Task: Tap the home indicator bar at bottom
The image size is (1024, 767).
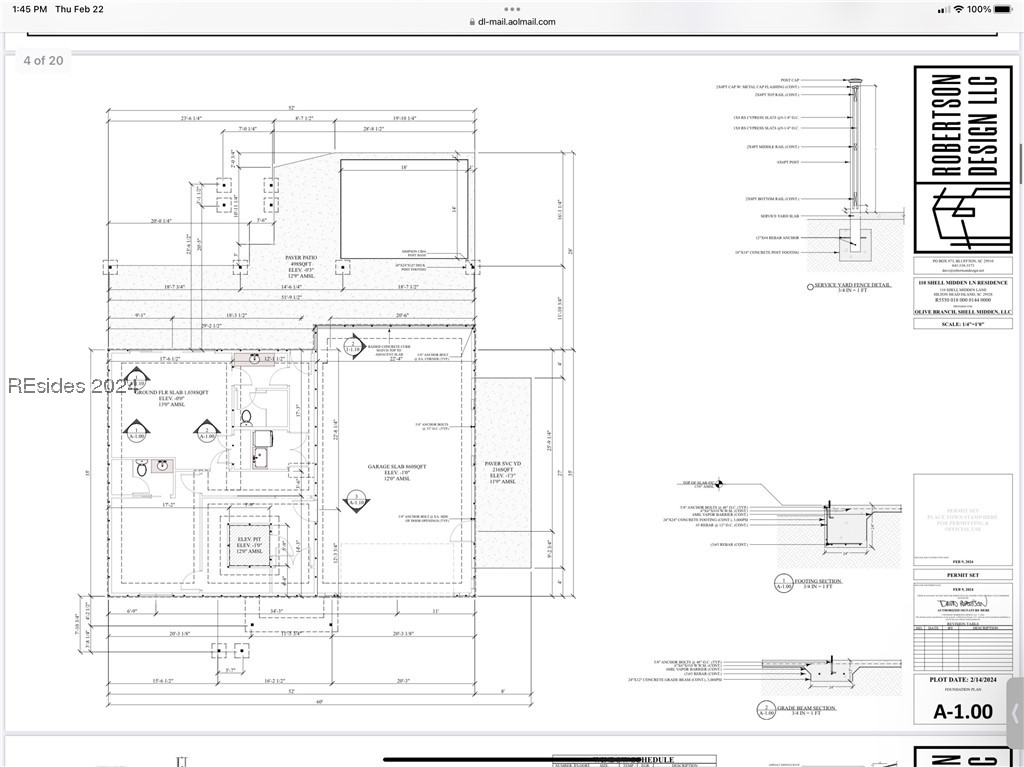Action: (511, 760)
